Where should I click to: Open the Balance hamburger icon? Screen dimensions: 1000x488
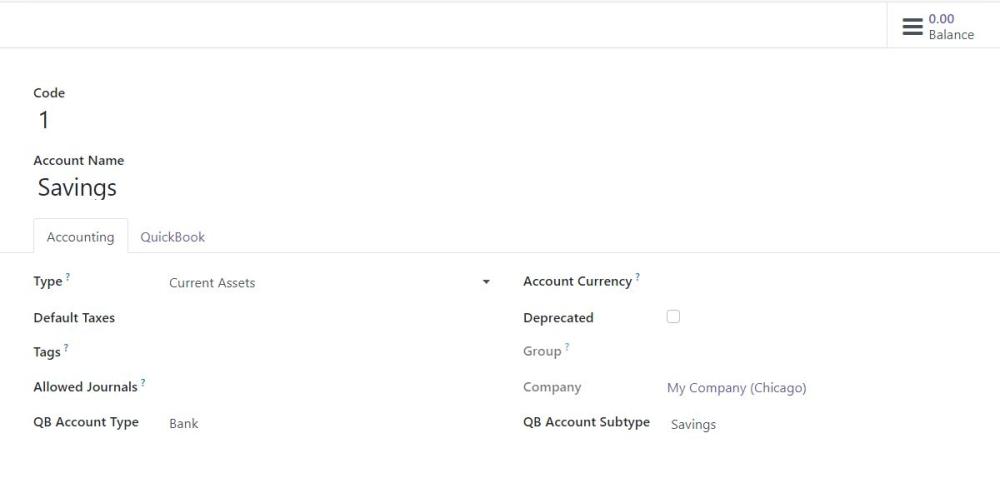(x=912, y=27)
